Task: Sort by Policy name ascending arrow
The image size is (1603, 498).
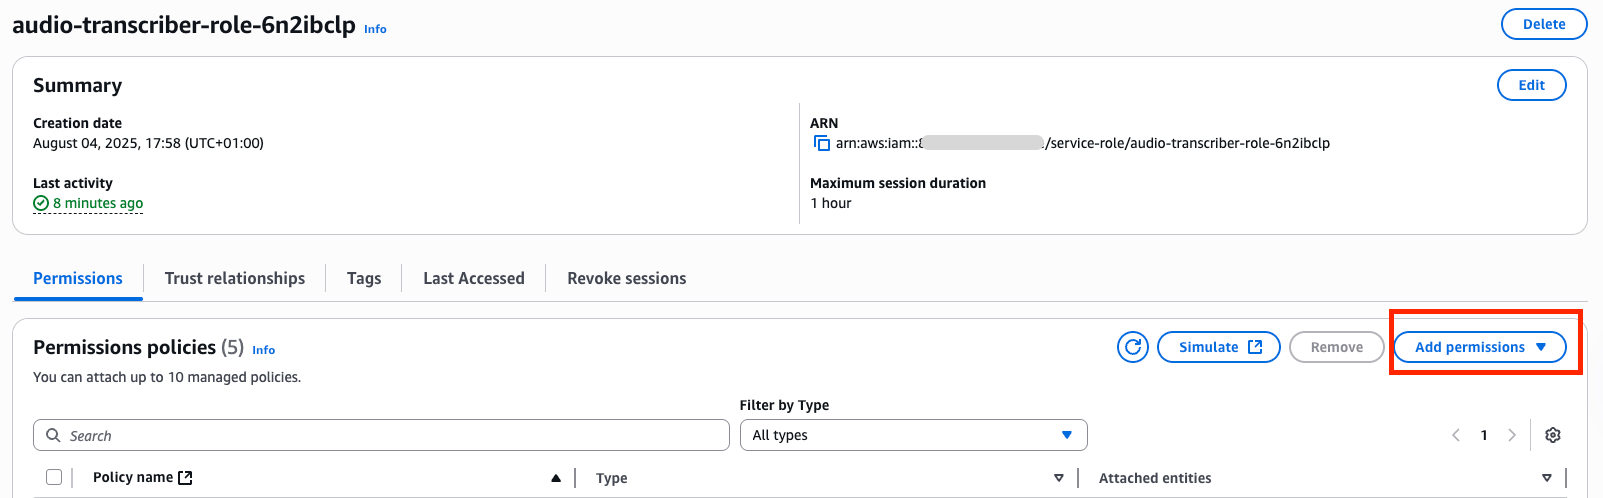Action: pyautogui.click(x=556, y=478)
